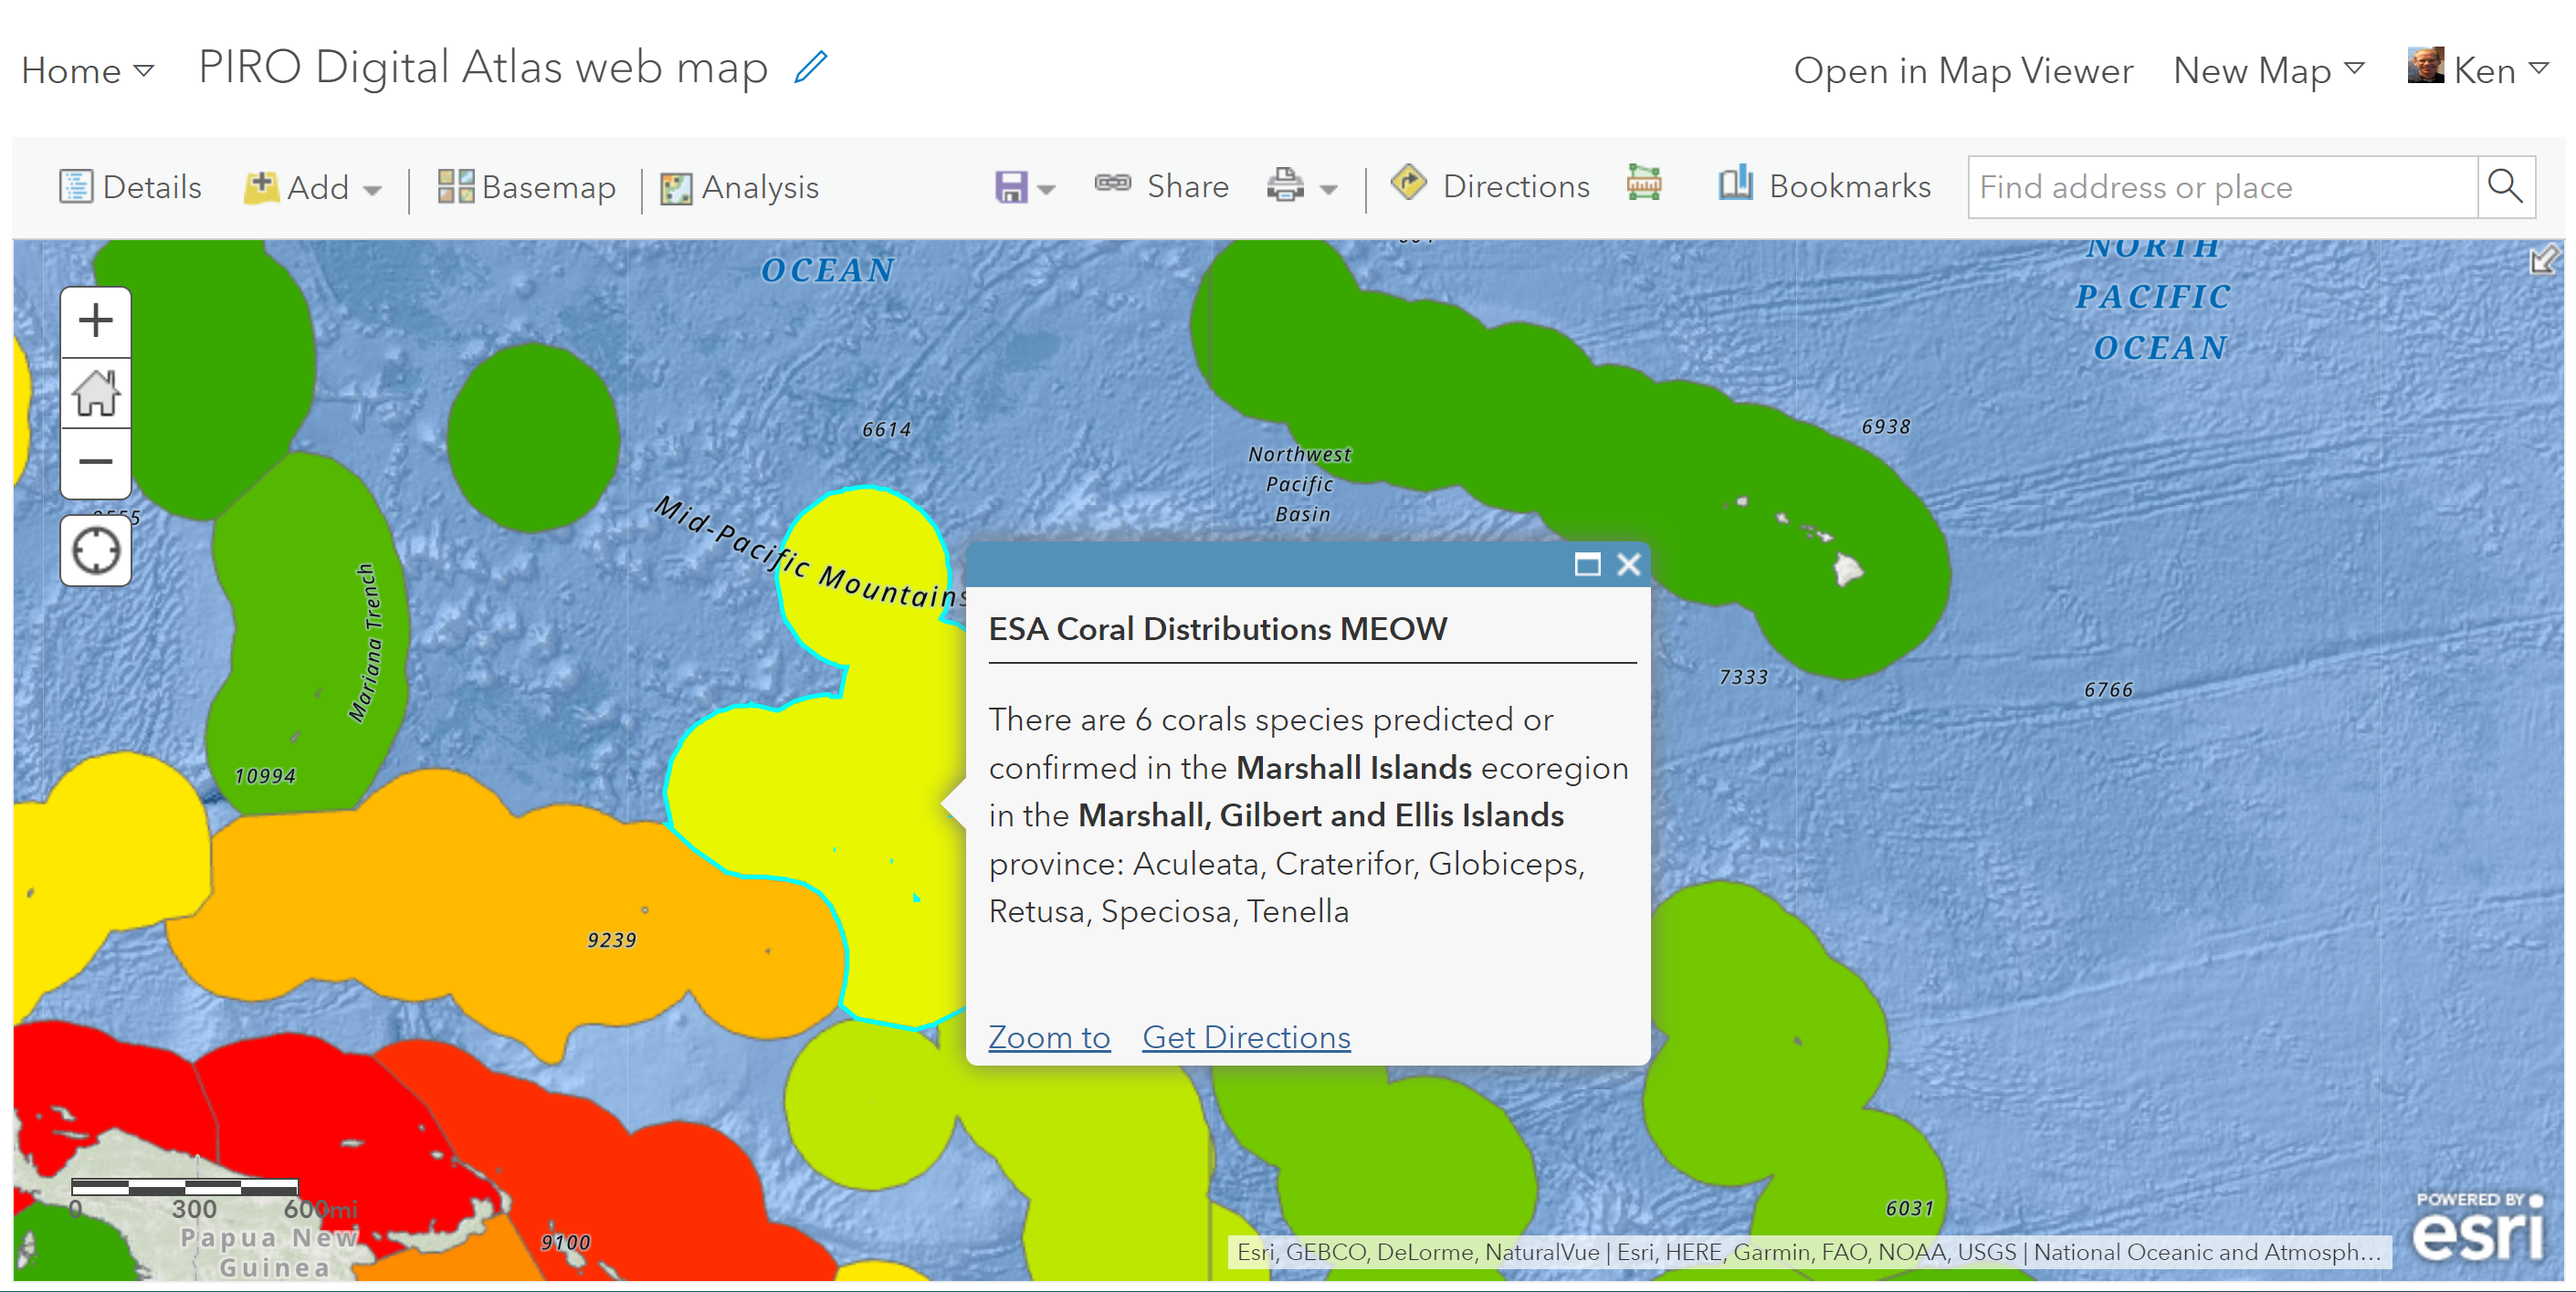
Task: Zoom out on the map
Action: coord(95,461)
